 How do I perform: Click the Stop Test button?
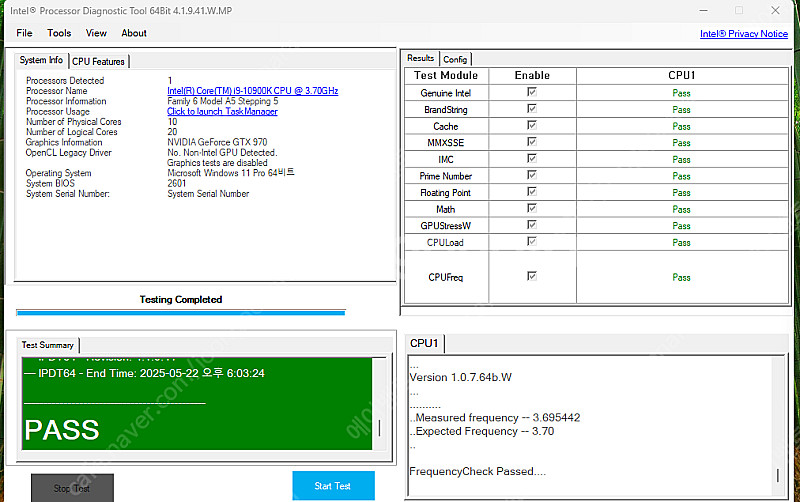[72, 488]
